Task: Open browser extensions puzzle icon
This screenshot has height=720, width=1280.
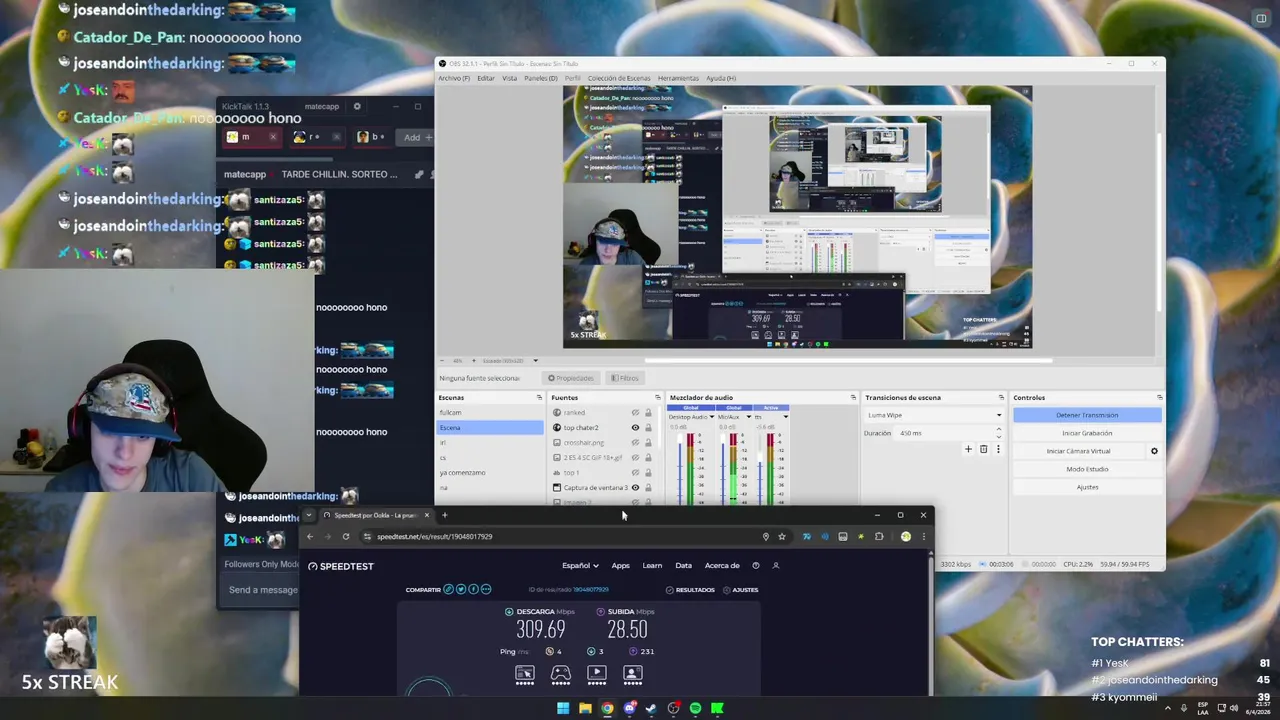Action: pyautogui.click(x=879, y=537)
